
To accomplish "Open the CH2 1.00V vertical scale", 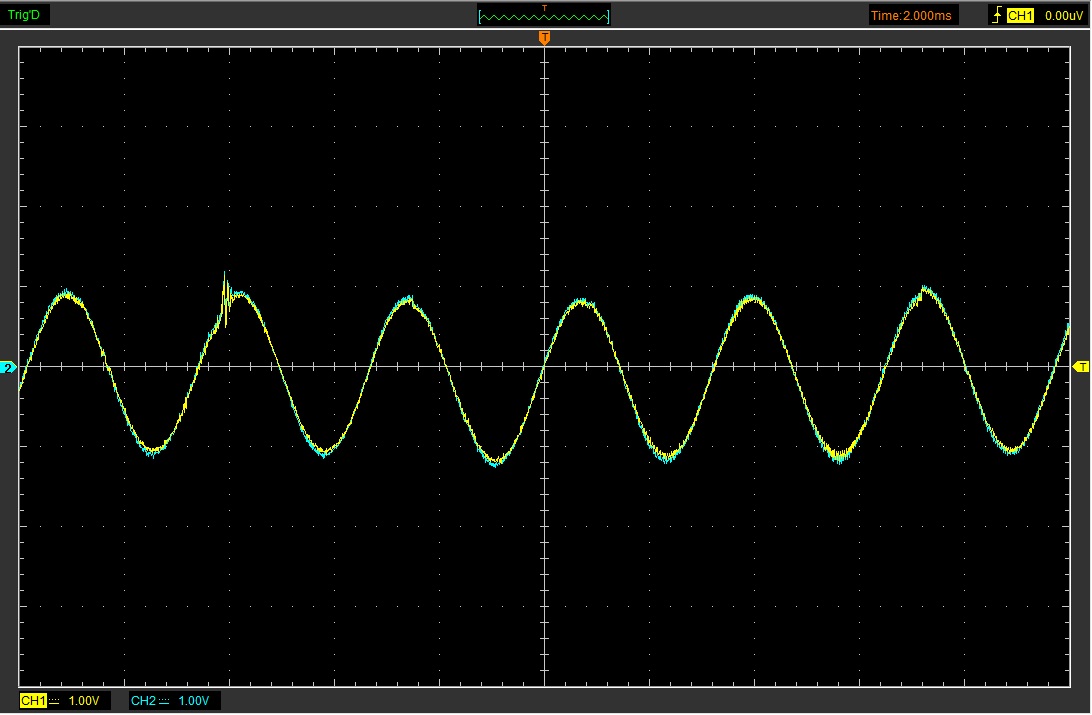I will (194, 701).
